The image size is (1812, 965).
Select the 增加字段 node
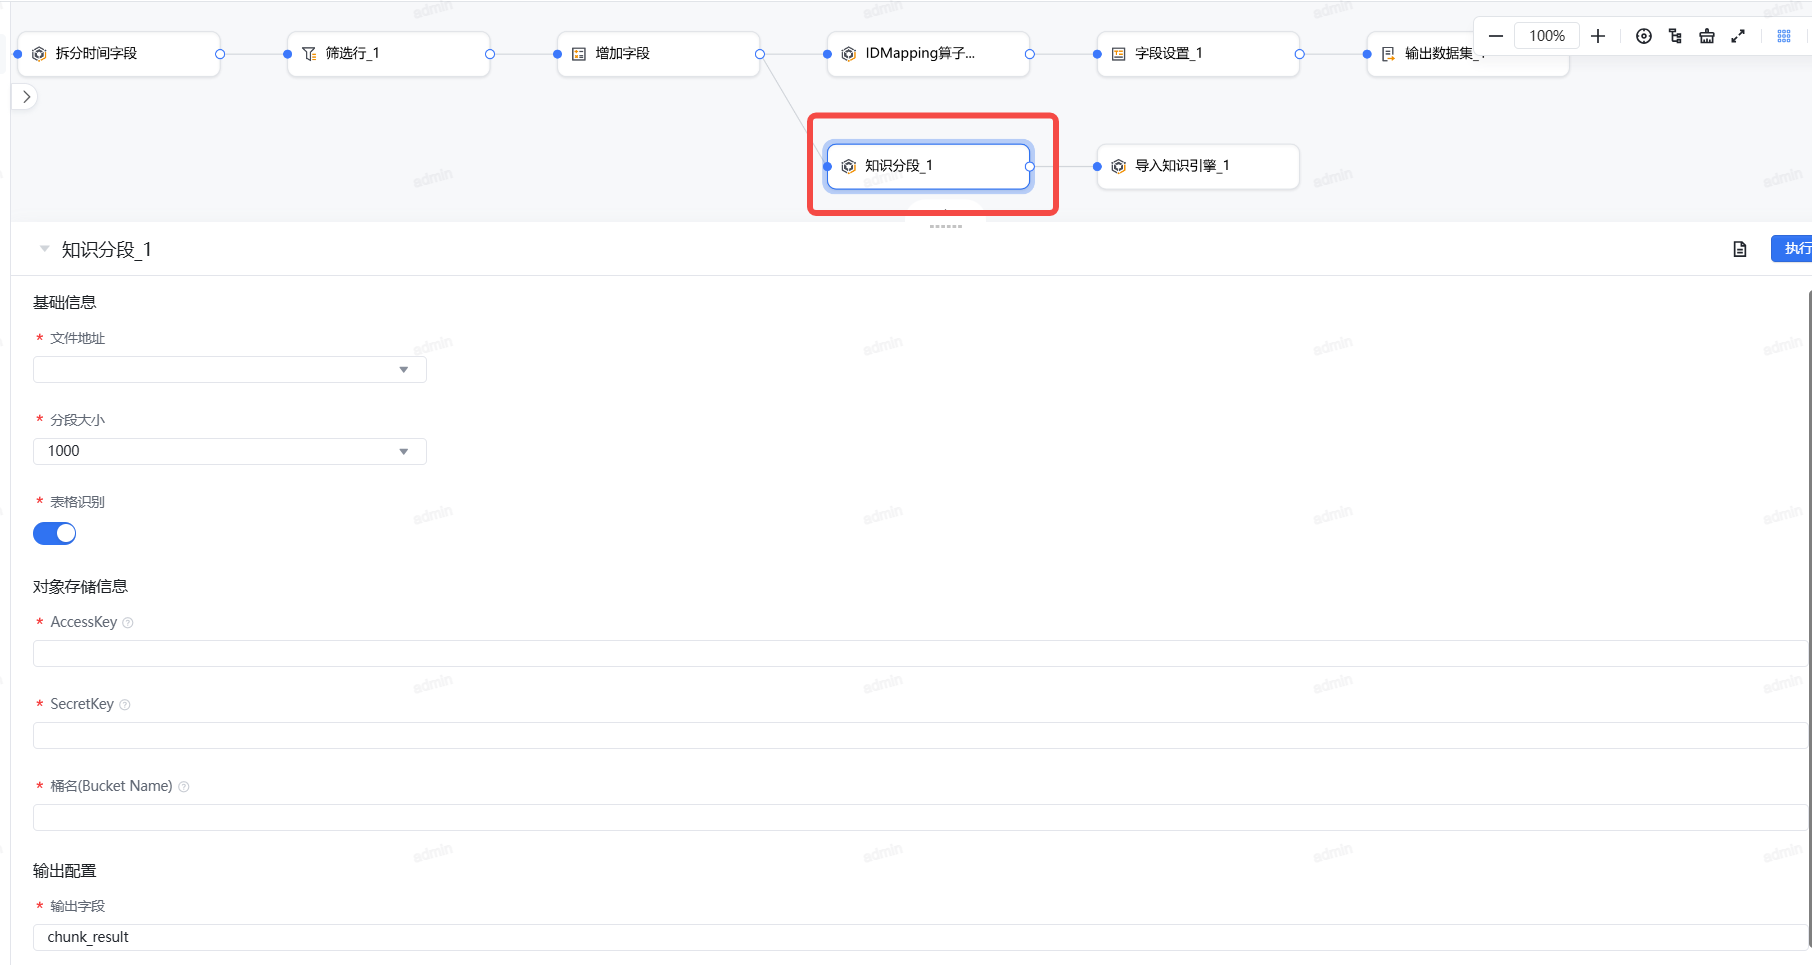659,54
